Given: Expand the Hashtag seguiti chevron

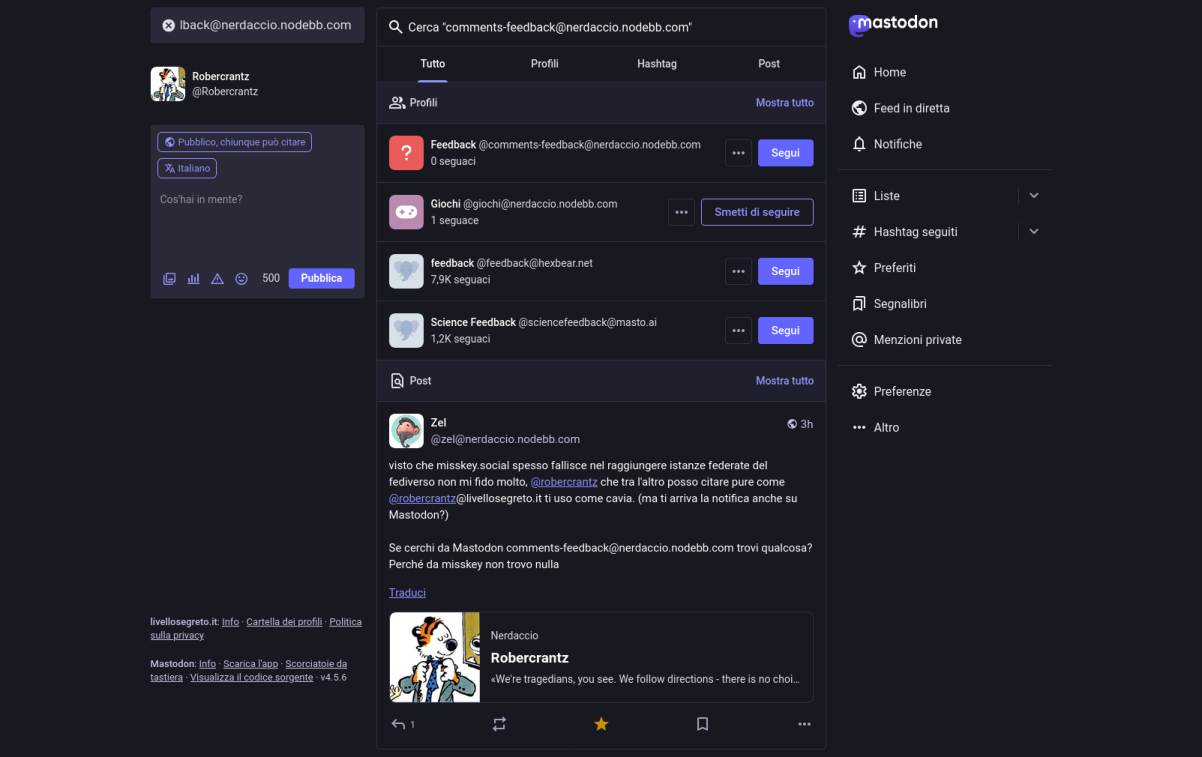Looking at the screenshot, I should (1034, 232).
